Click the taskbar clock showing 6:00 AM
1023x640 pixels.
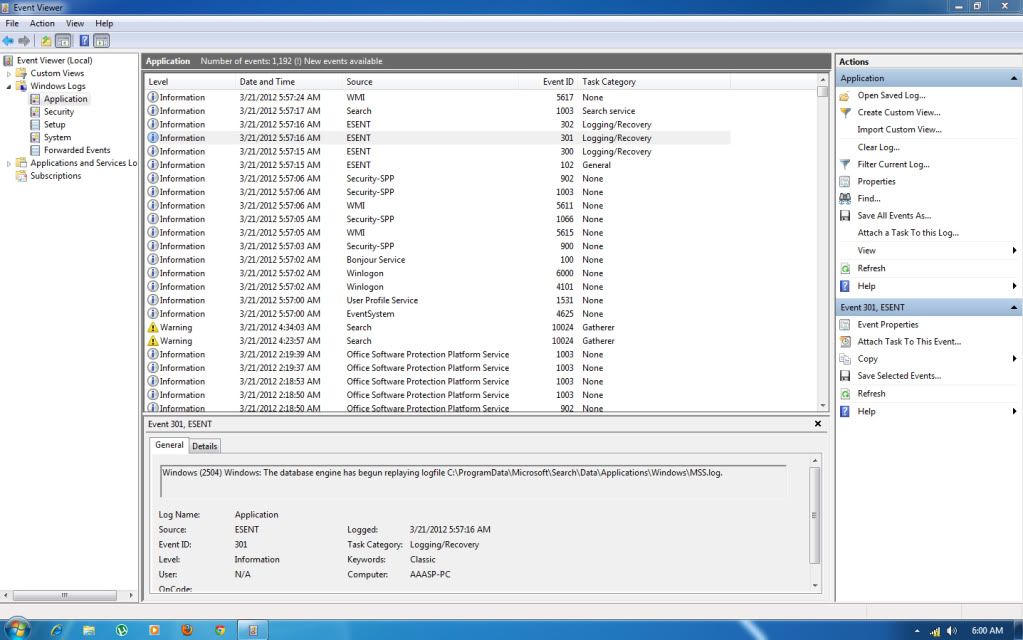(x=986, y=631)
